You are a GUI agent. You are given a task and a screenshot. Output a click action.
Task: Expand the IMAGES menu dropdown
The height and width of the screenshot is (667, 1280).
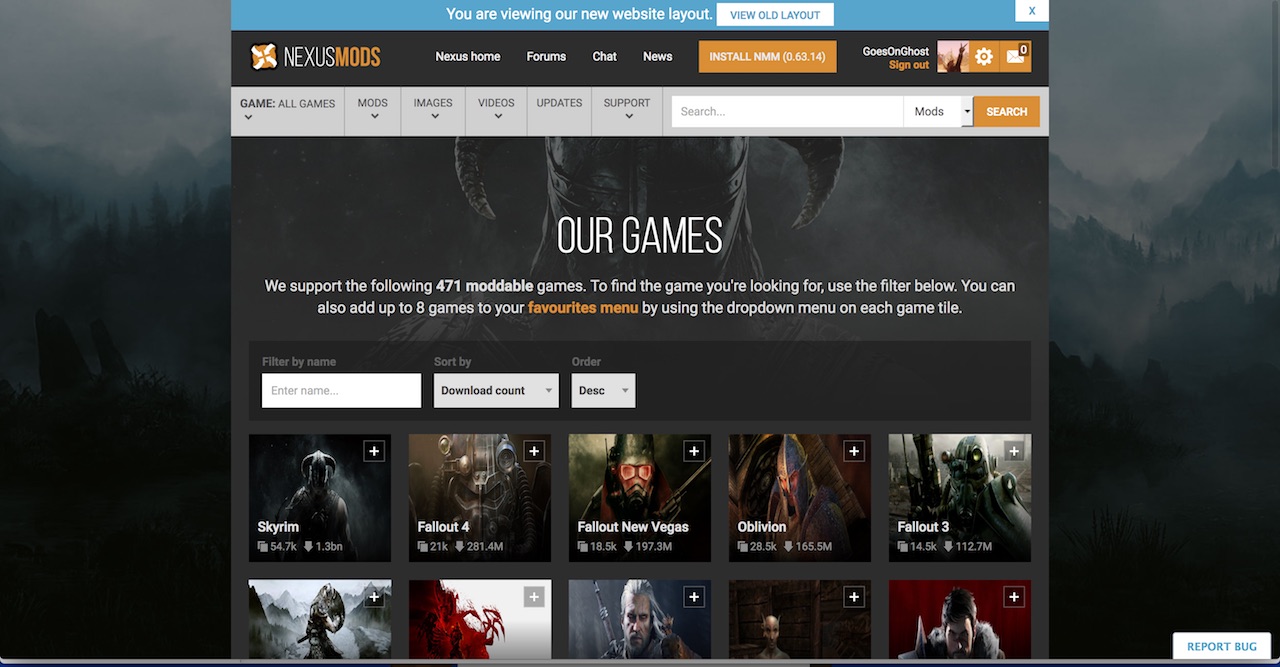coord(433,110)
